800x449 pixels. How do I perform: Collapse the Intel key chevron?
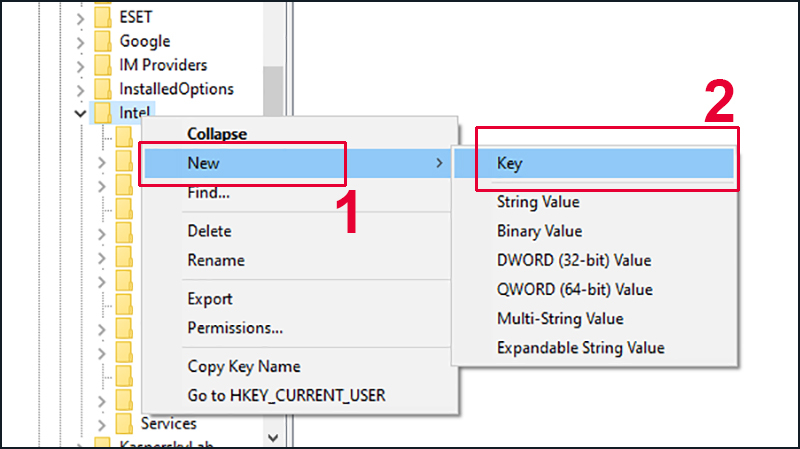coord(80,113)
